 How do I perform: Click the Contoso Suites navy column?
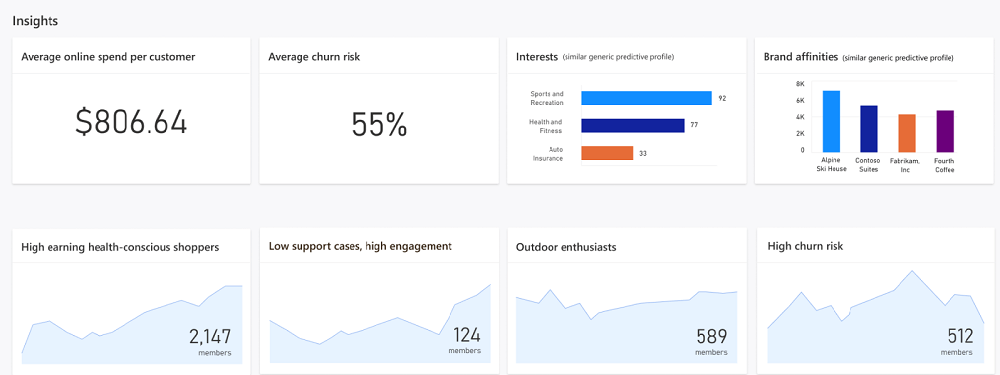(869, 128)
